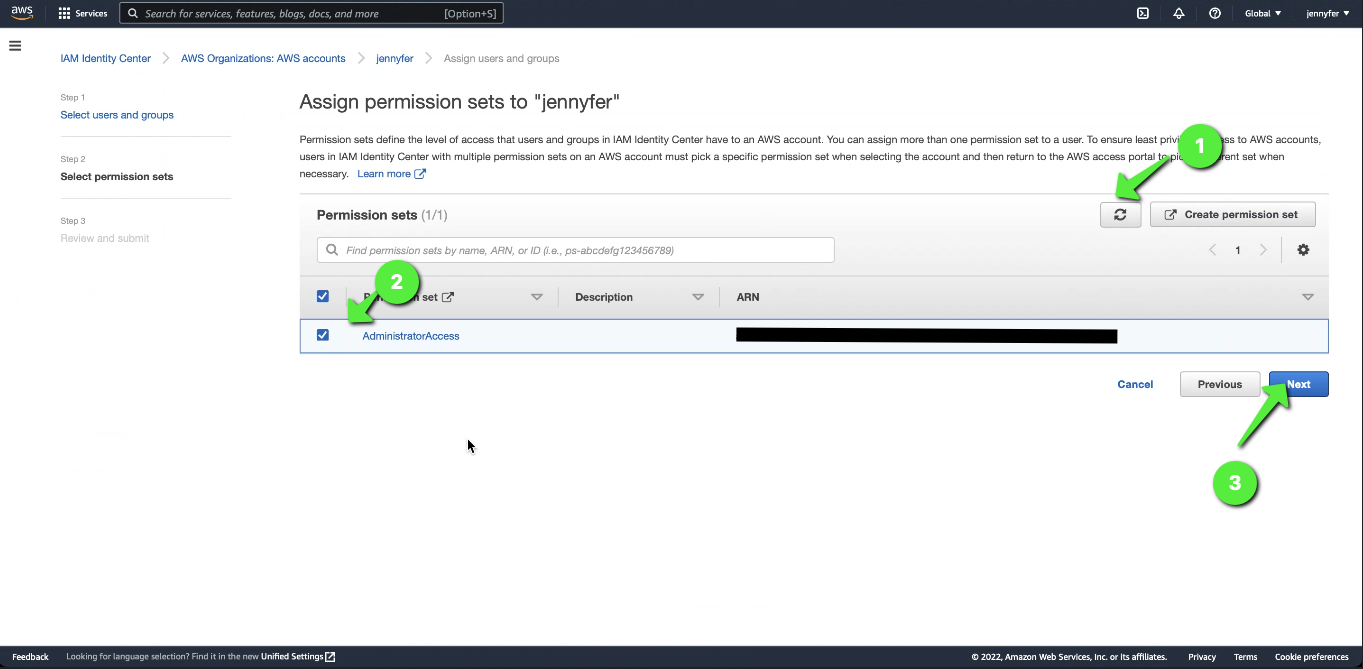Focus the Find permission sets search field

click(575, 250)
